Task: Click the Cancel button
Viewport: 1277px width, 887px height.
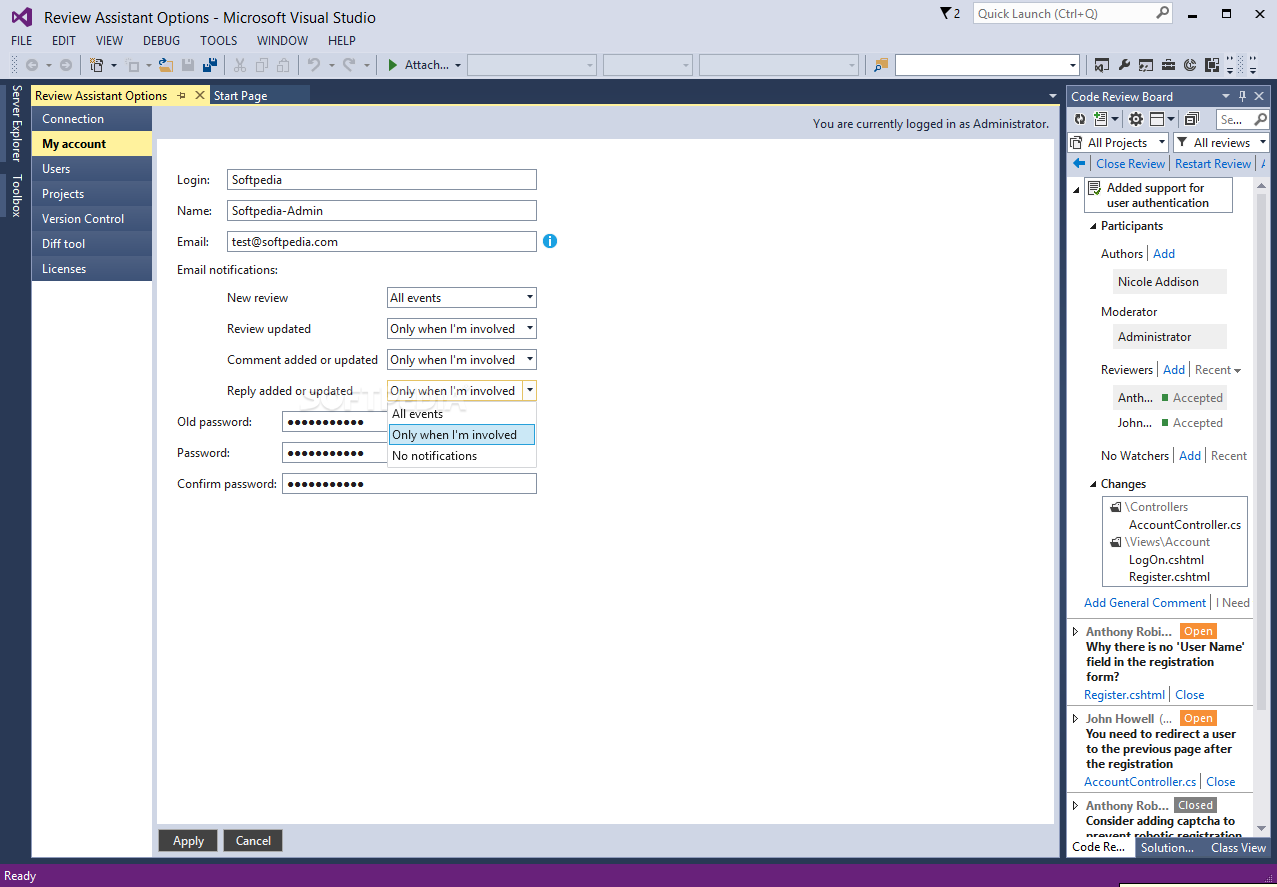Action: click(x=253, y=841)
